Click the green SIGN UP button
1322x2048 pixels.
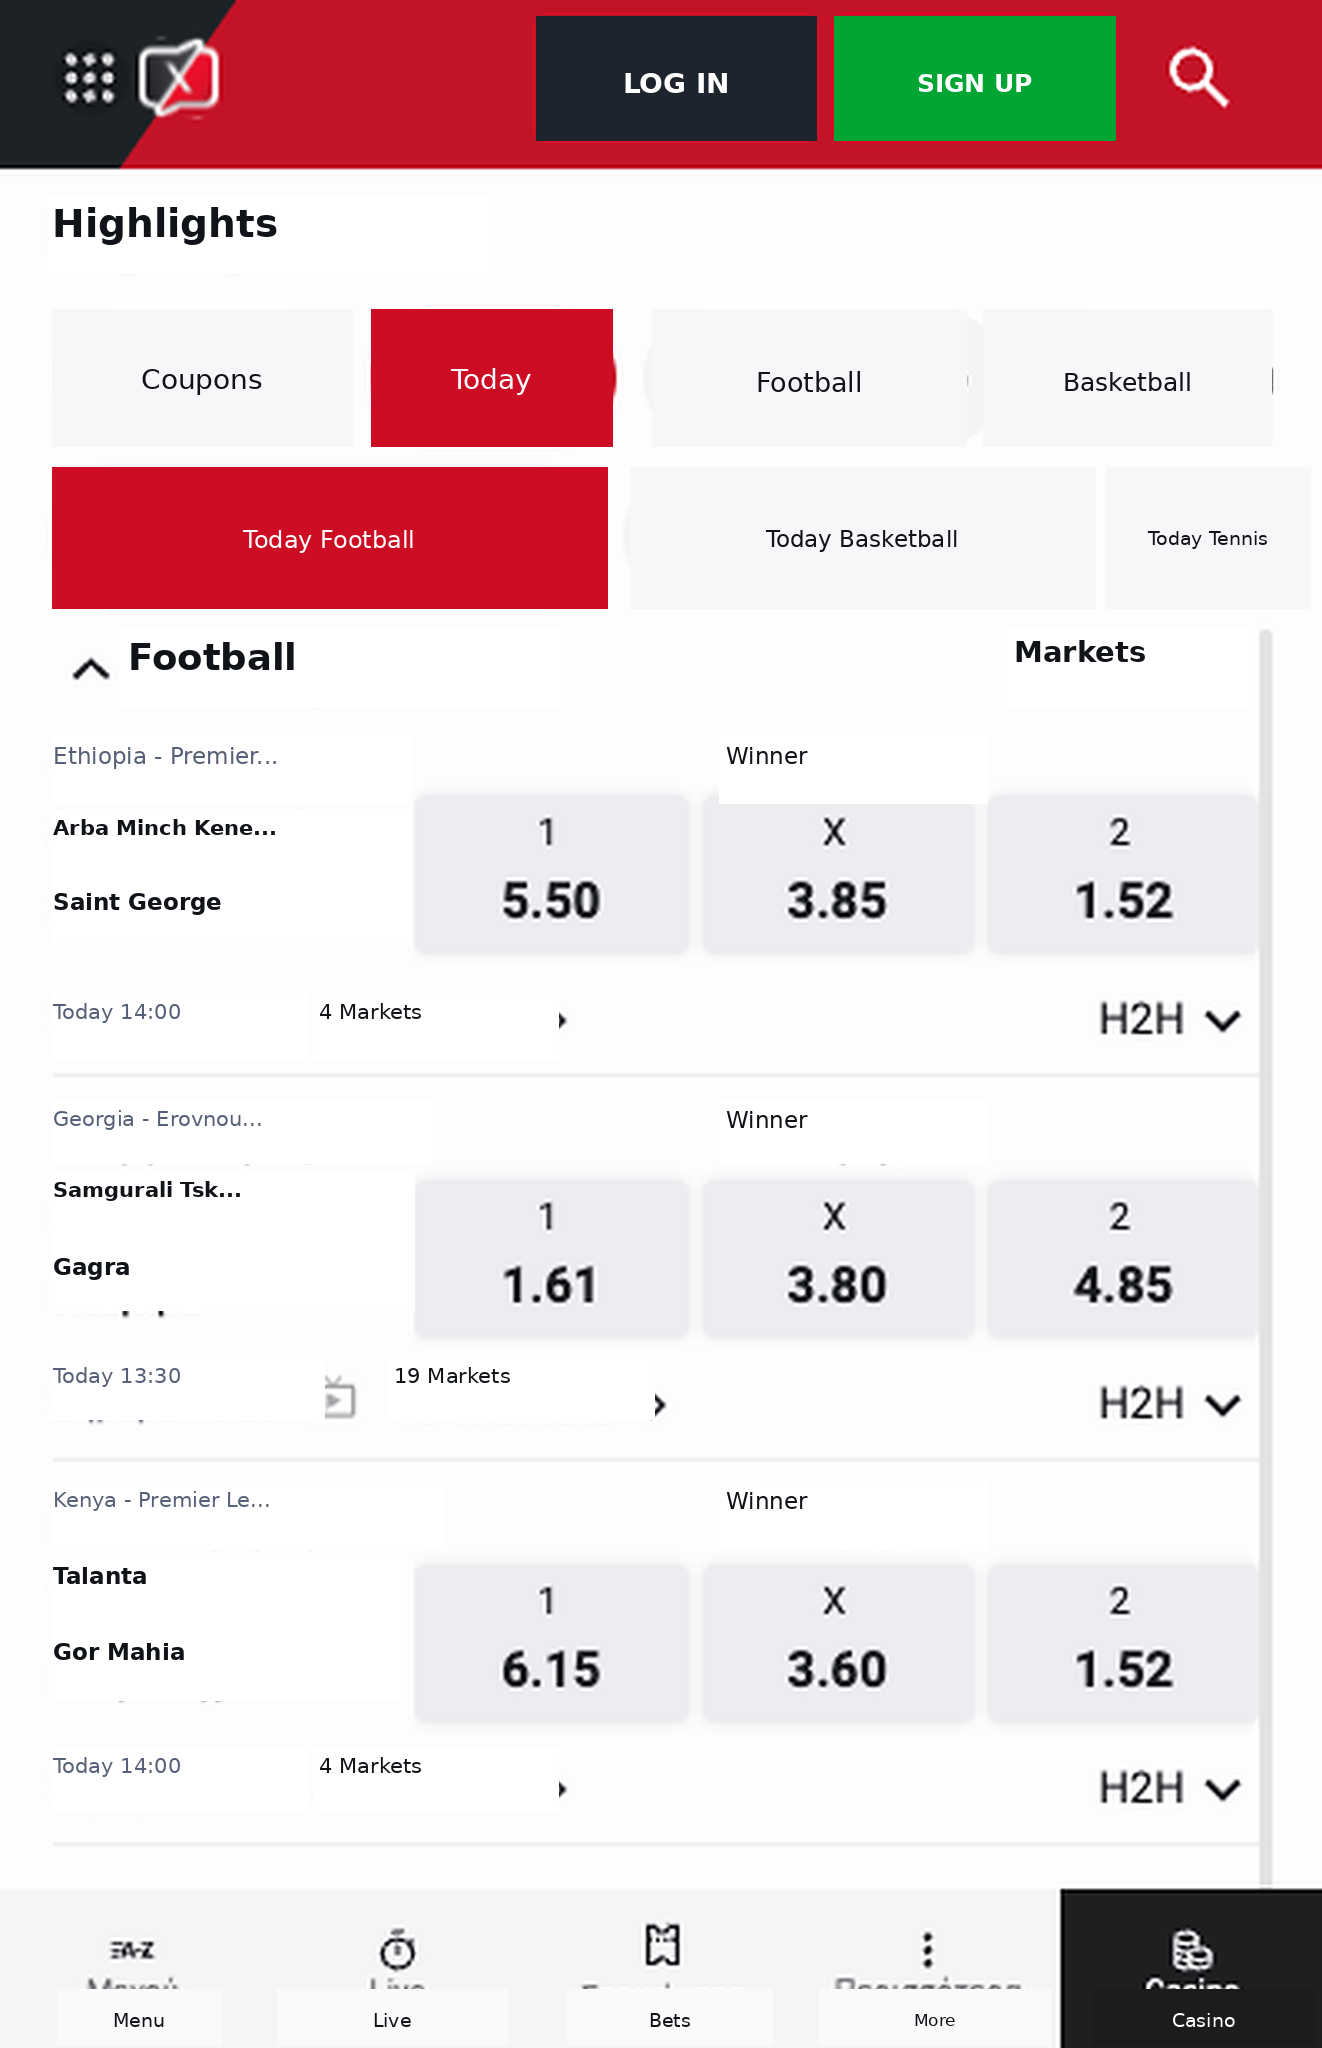(974, 79)
